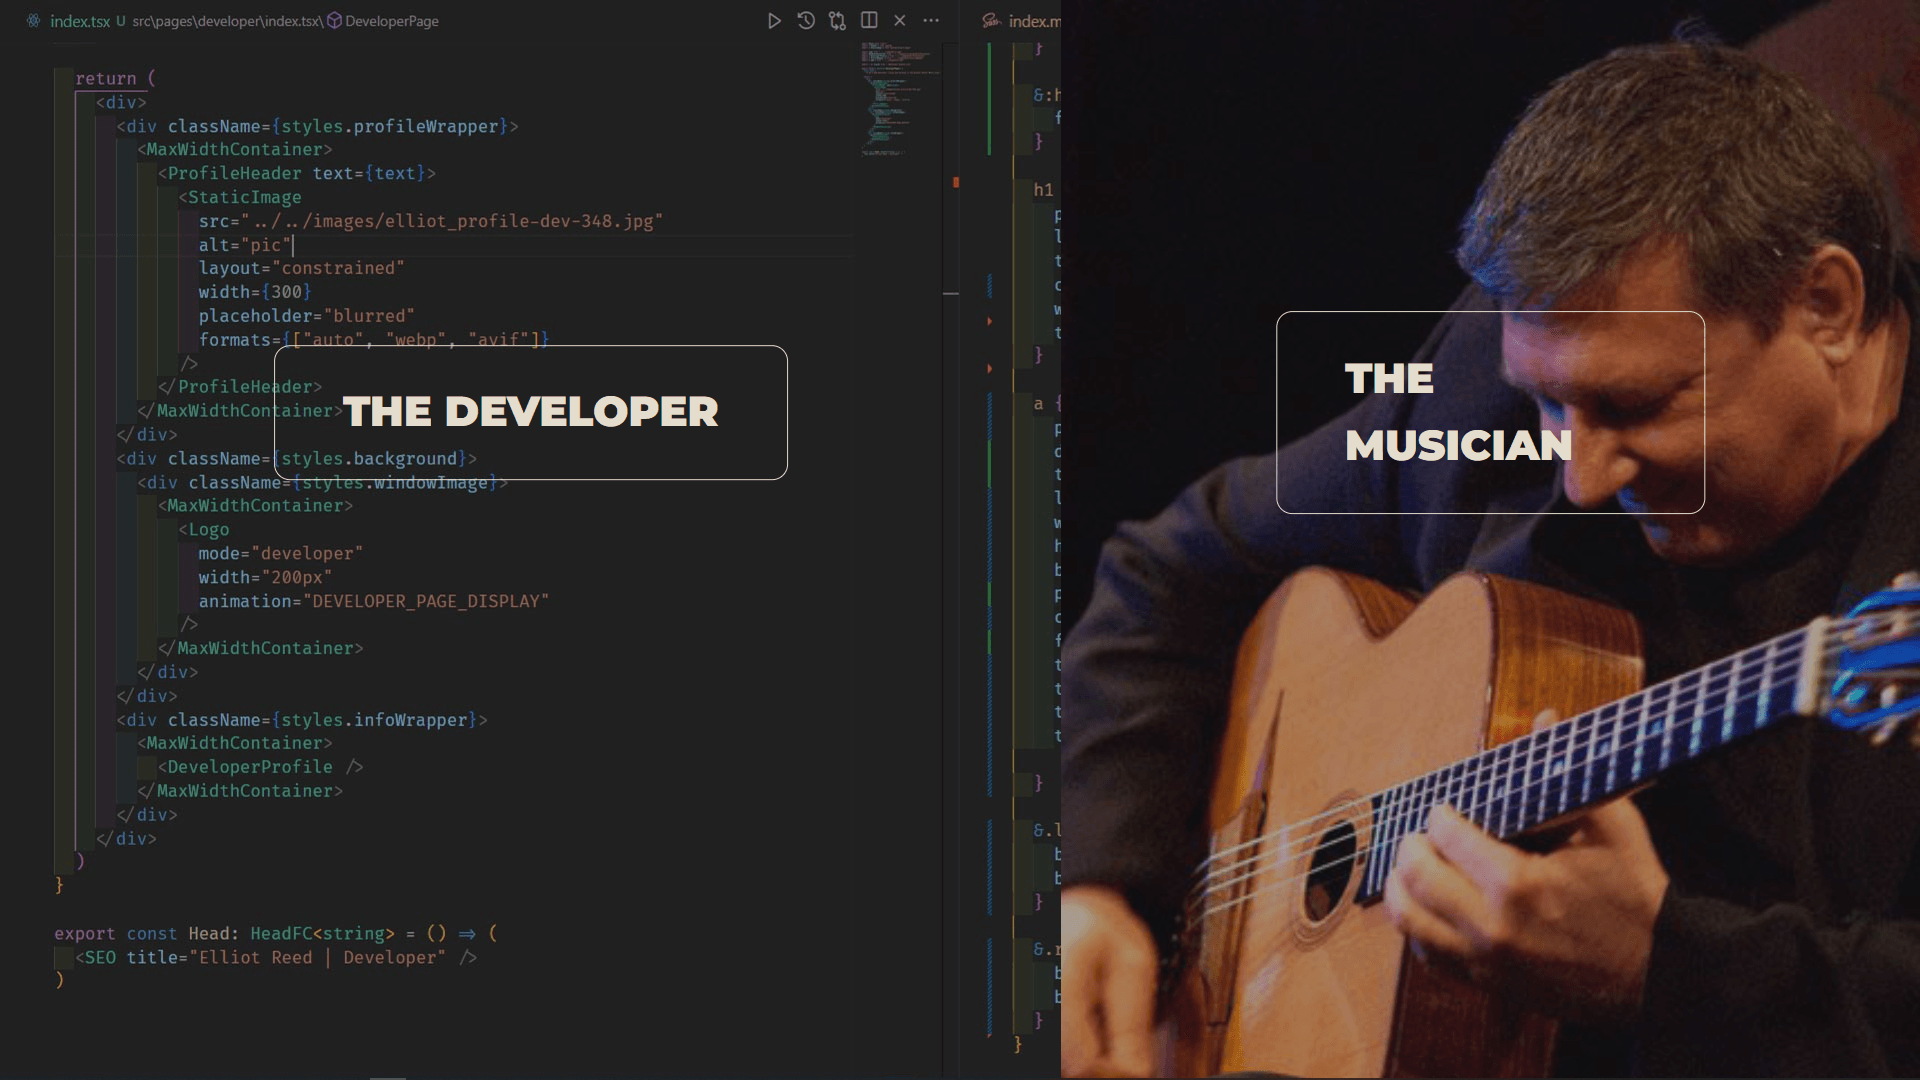Open the editor more actions ellipsis
Screen dimensions: 1920x1080
pos(931,20)
